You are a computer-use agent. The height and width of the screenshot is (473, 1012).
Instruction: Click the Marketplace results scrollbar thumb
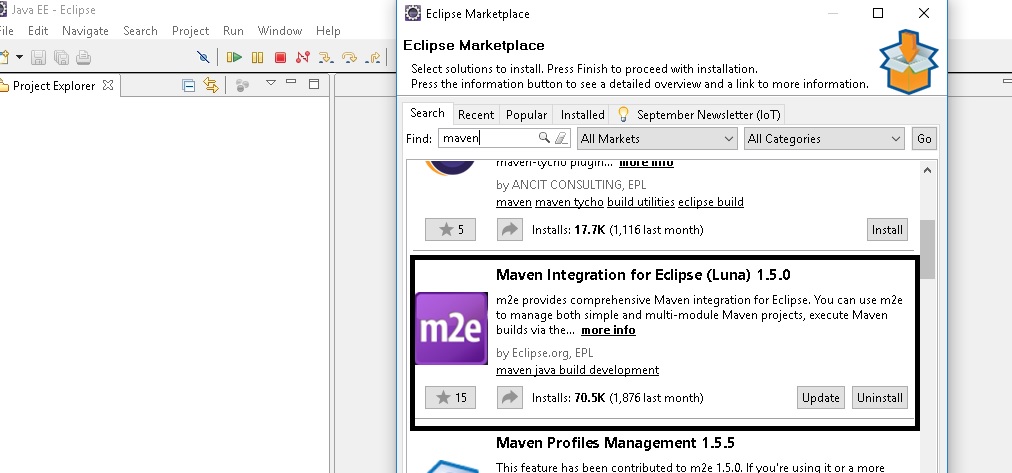927,250
